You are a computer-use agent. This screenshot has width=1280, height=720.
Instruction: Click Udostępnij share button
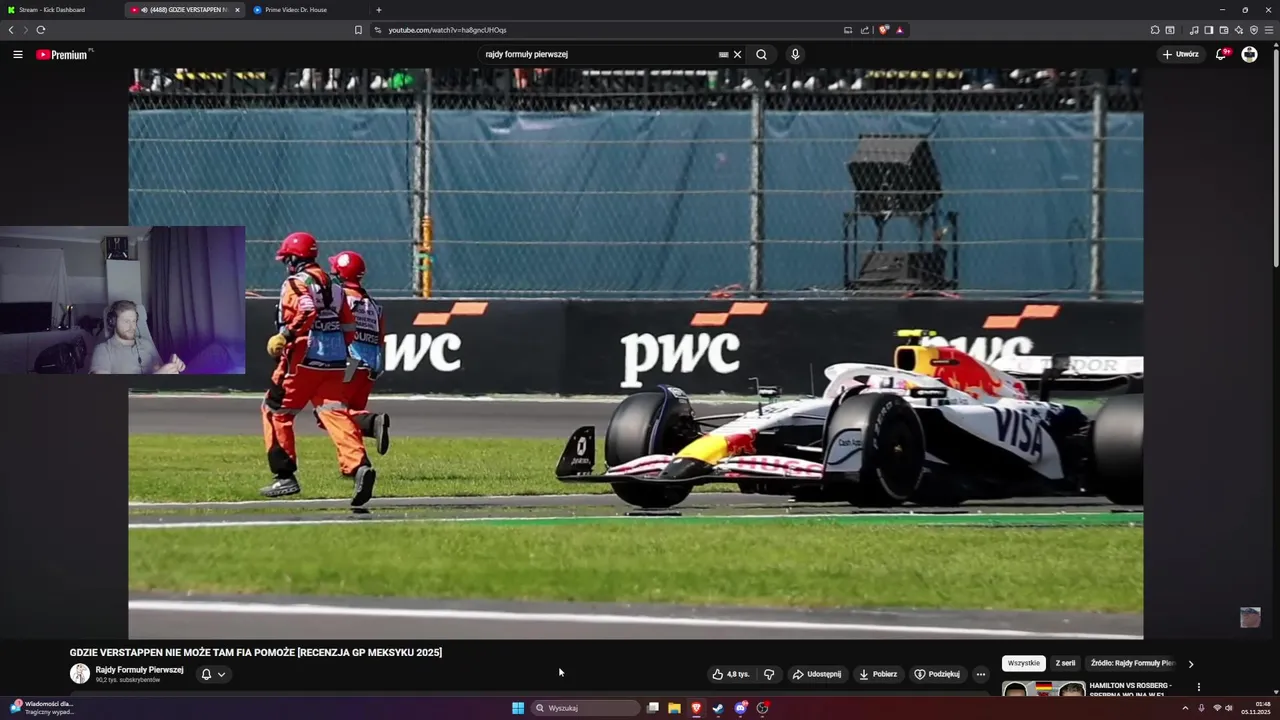click(x=817, y=674)
